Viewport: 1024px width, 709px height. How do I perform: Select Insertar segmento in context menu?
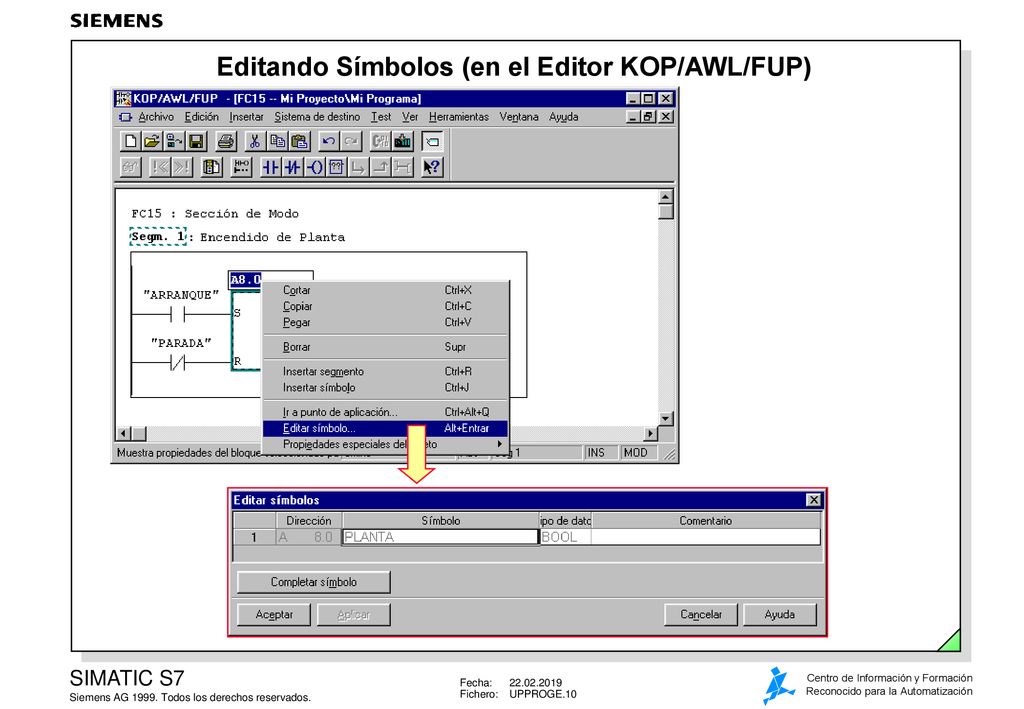(x=385, y=371)
